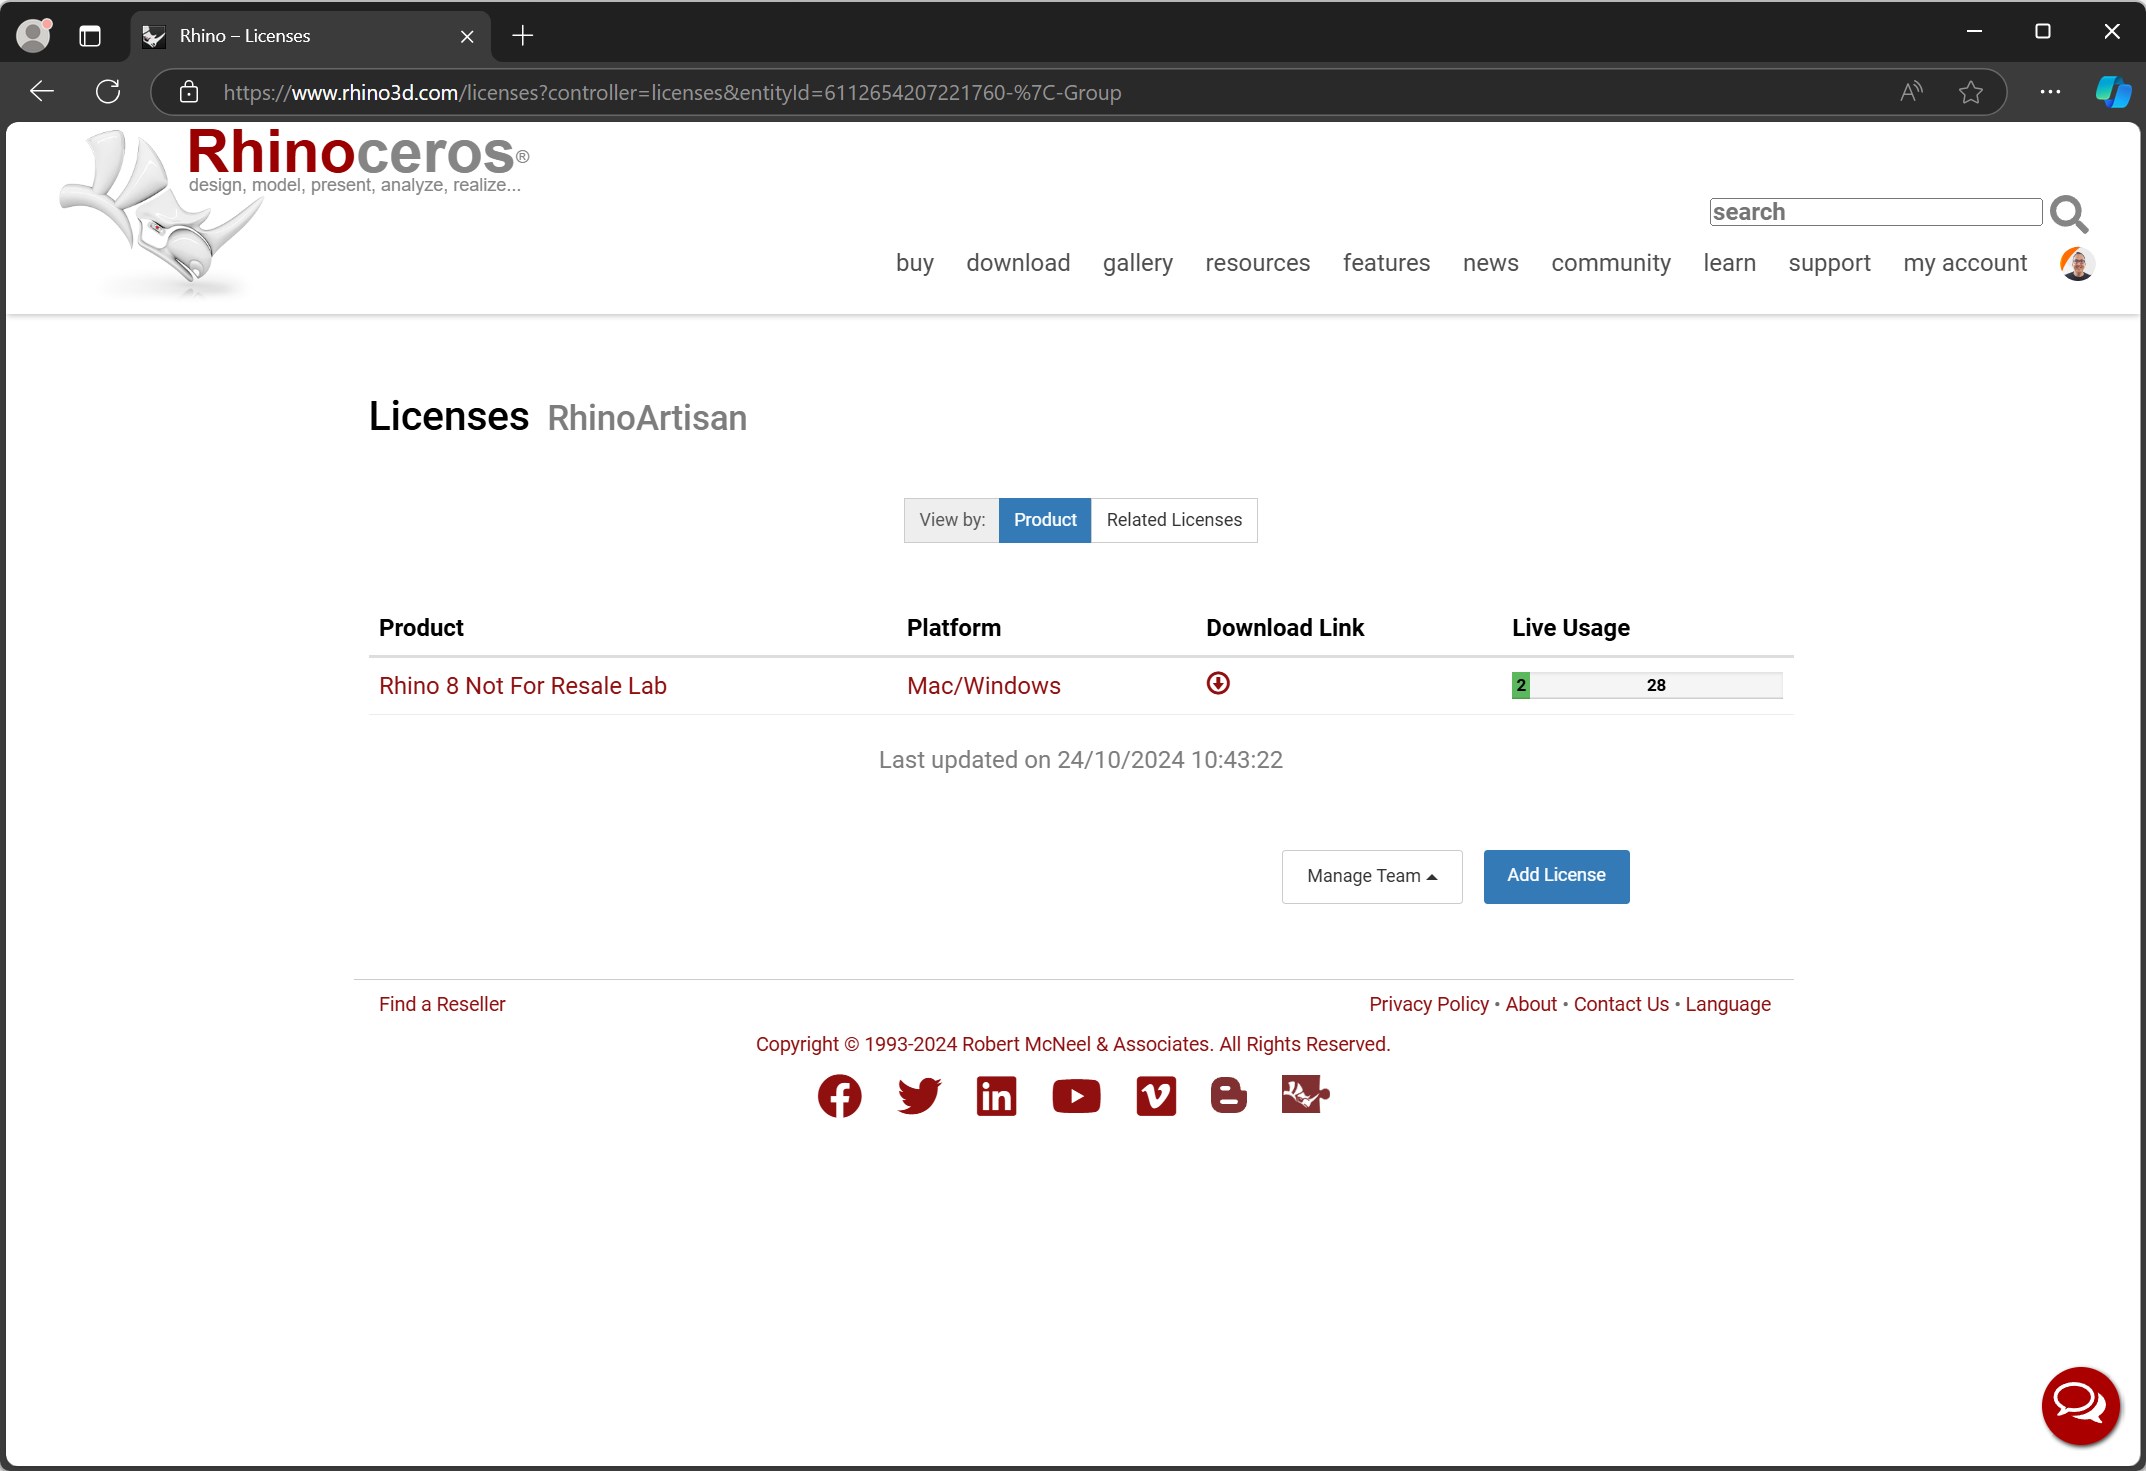Viewport: 2146px width, 1471px height.
Task: Click the Mac/Windows platform link
Action: click(984, 686)
